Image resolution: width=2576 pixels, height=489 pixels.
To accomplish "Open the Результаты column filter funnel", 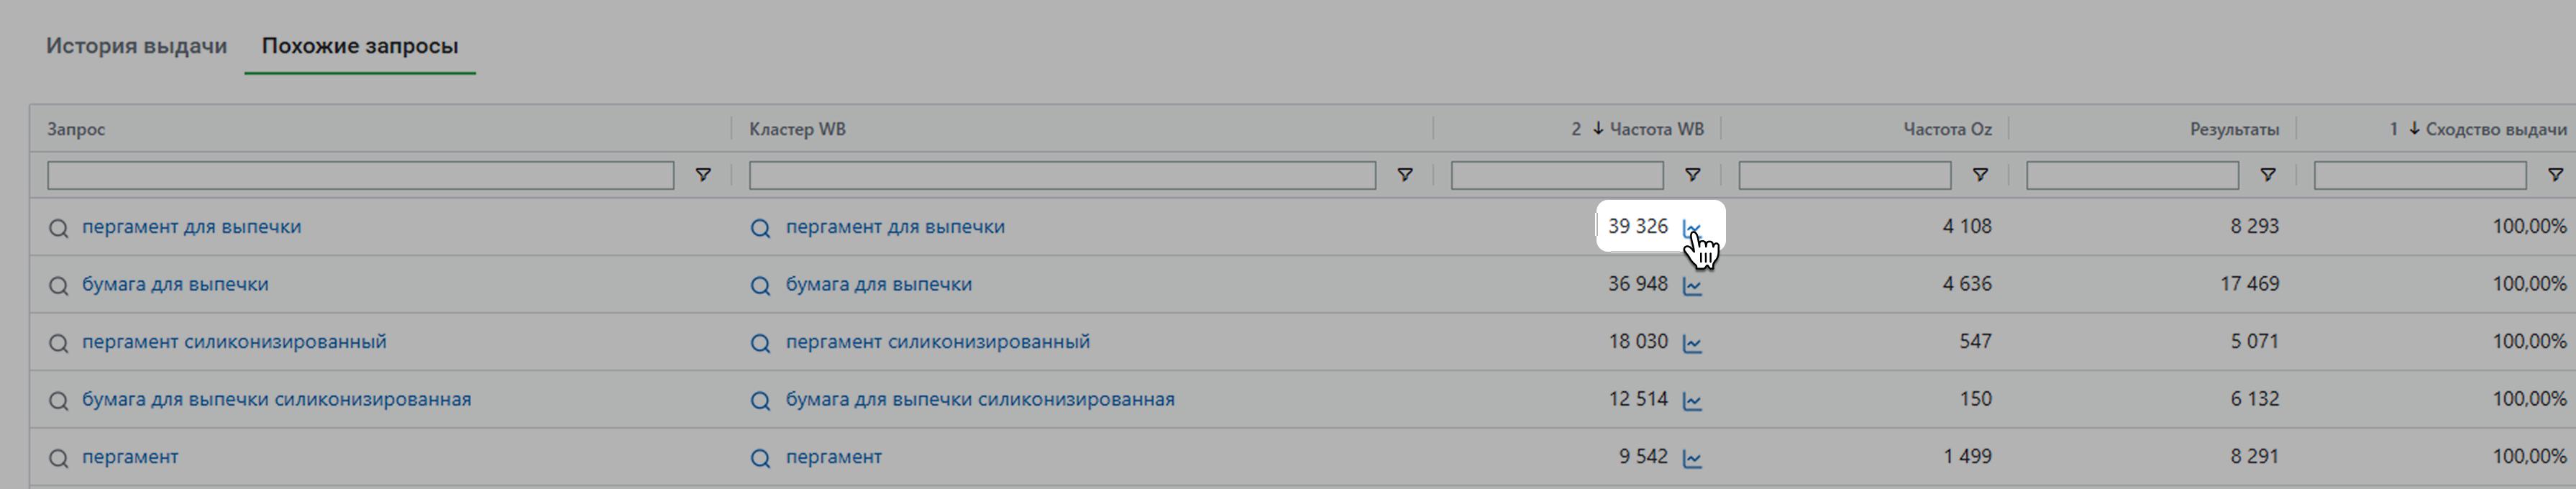I will [x=2267, y=175].
